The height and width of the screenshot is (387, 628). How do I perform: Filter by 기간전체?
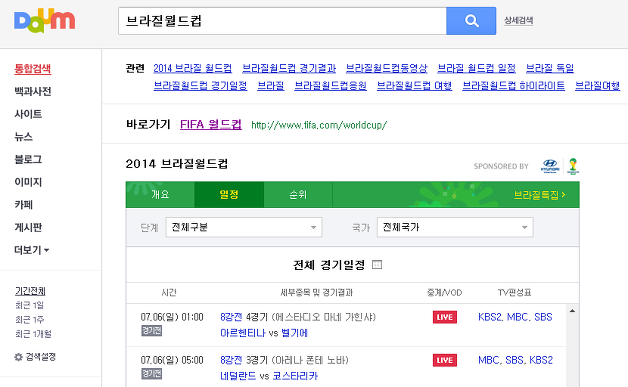click(x=30, y=291)
